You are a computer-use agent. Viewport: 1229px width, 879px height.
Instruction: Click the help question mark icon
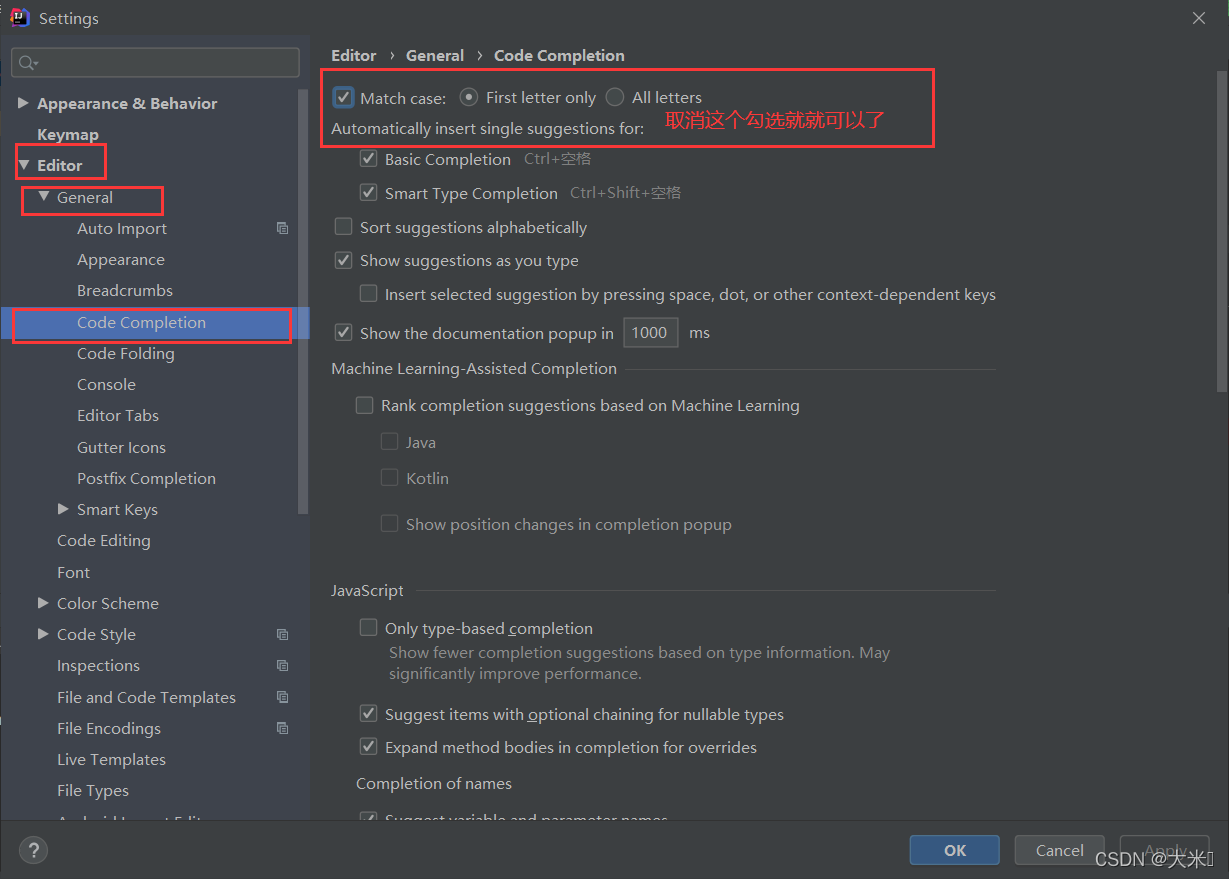click(x=33, y=851)
